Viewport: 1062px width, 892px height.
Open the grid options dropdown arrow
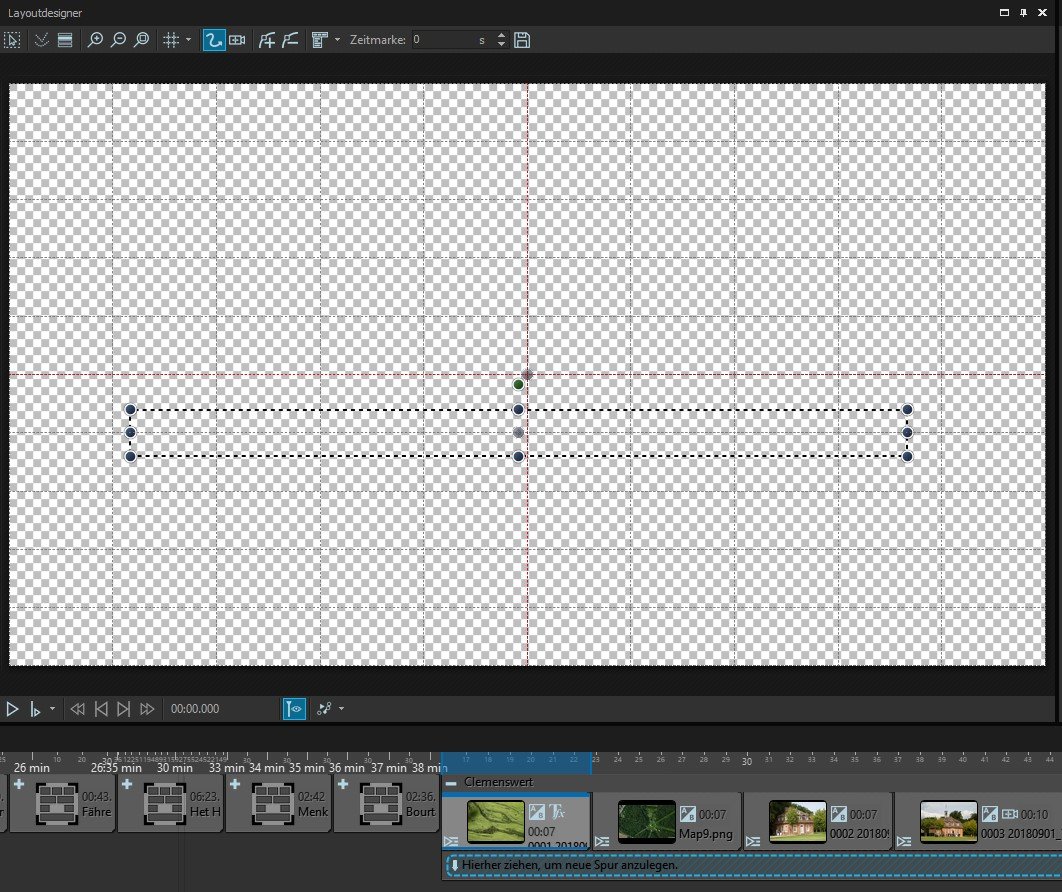click(189, 40)
